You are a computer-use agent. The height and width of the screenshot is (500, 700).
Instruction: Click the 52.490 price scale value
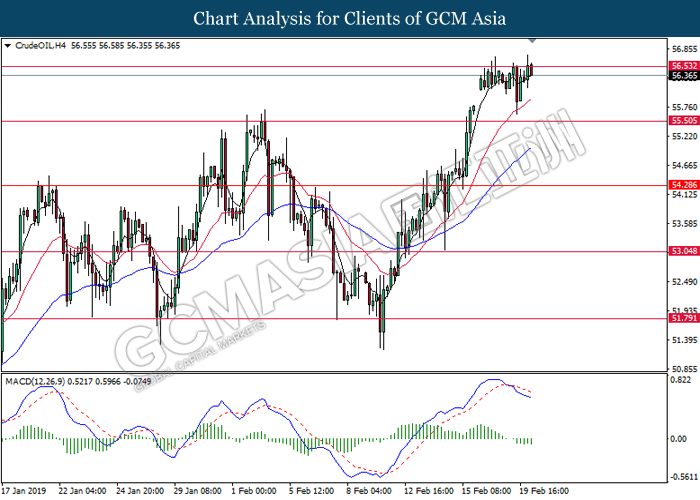pos(684,282)
